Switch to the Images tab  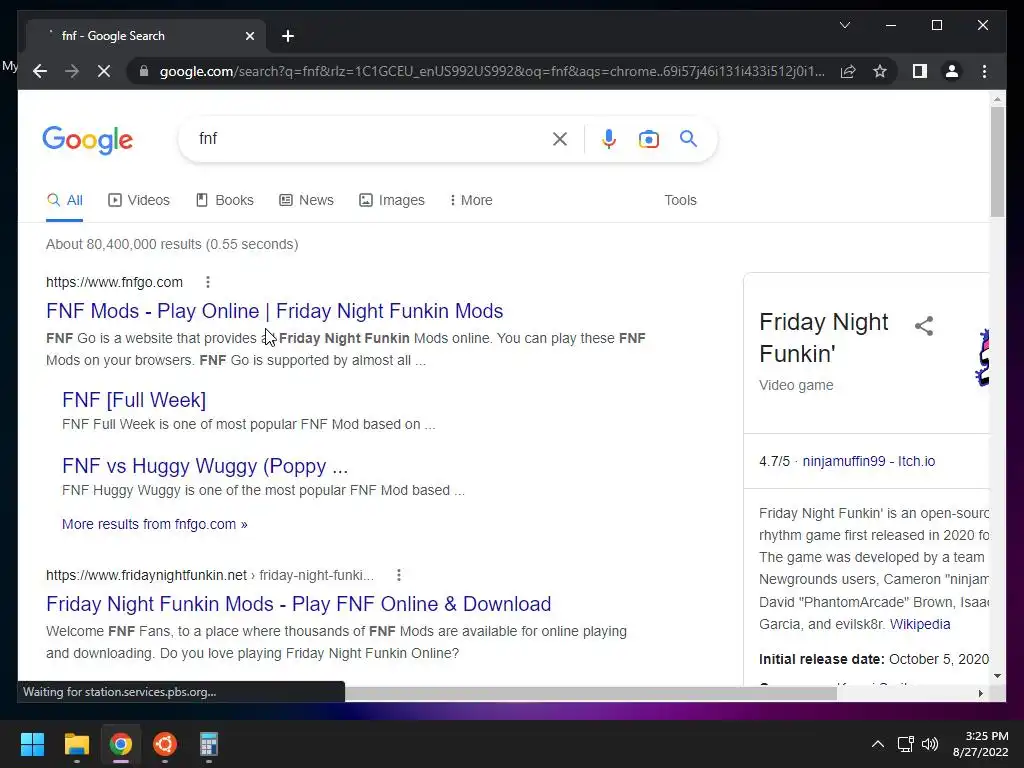(392, 200)
